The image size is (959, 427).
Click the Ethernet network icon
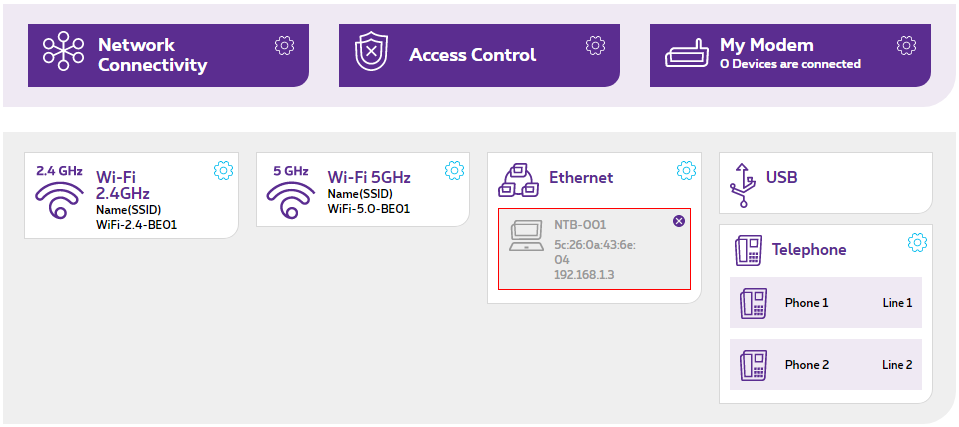(518, 180)
